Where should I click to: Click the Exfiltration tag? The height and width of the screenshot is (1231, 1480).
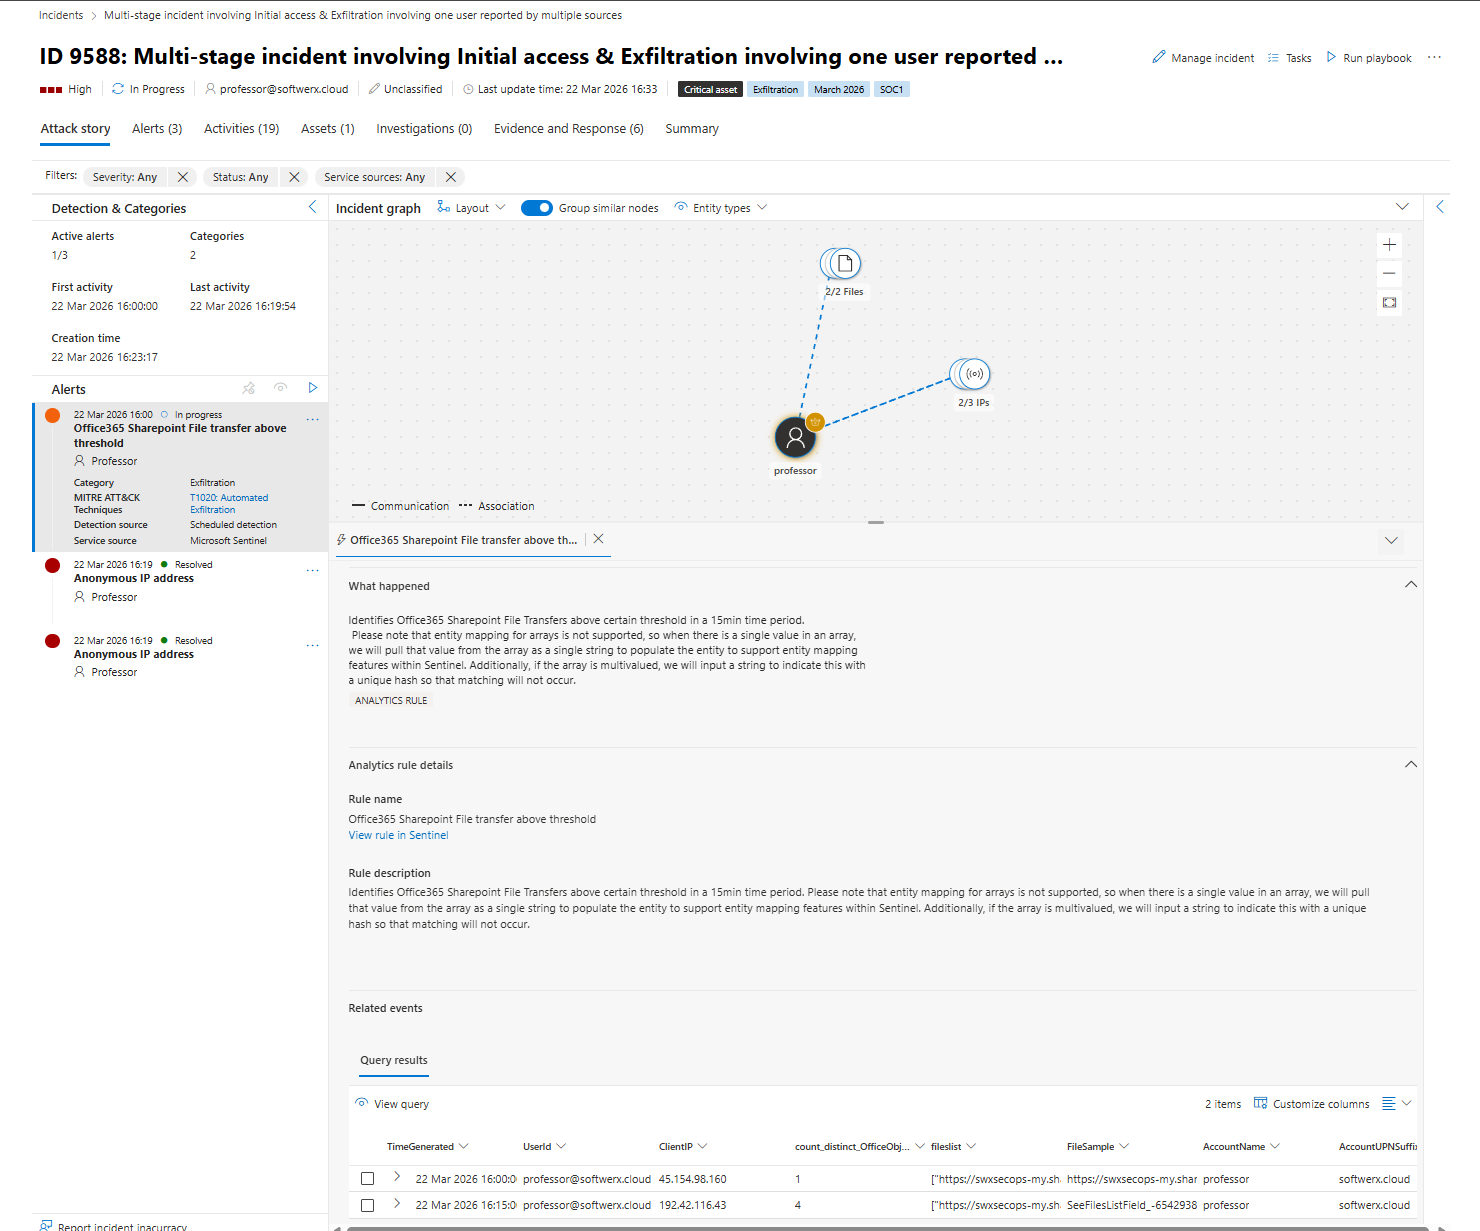[x=775, y=89]
